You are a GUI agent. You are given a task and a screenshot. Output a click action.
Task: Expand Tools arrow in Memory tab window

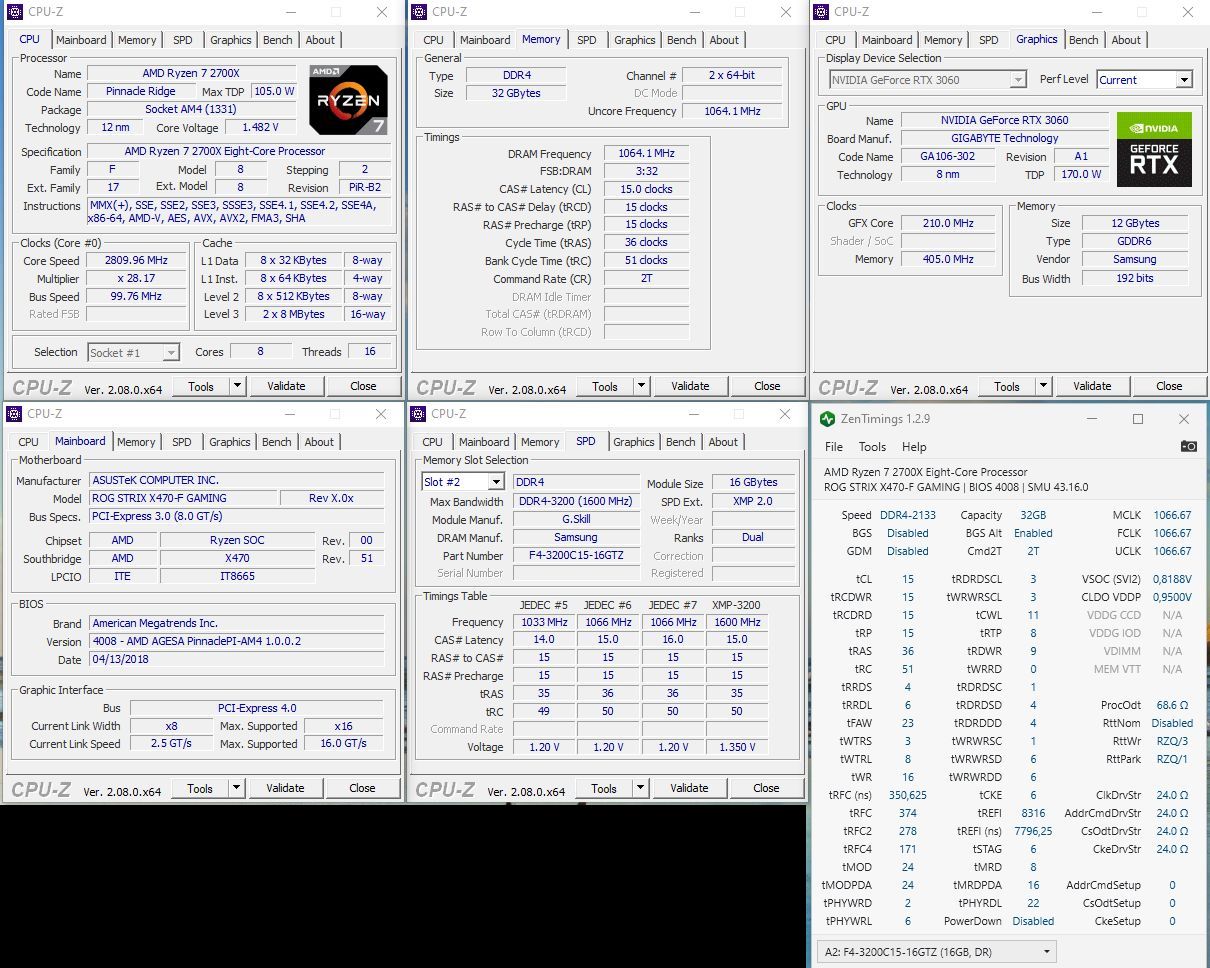pyautogui.click(x=641, y=386)
